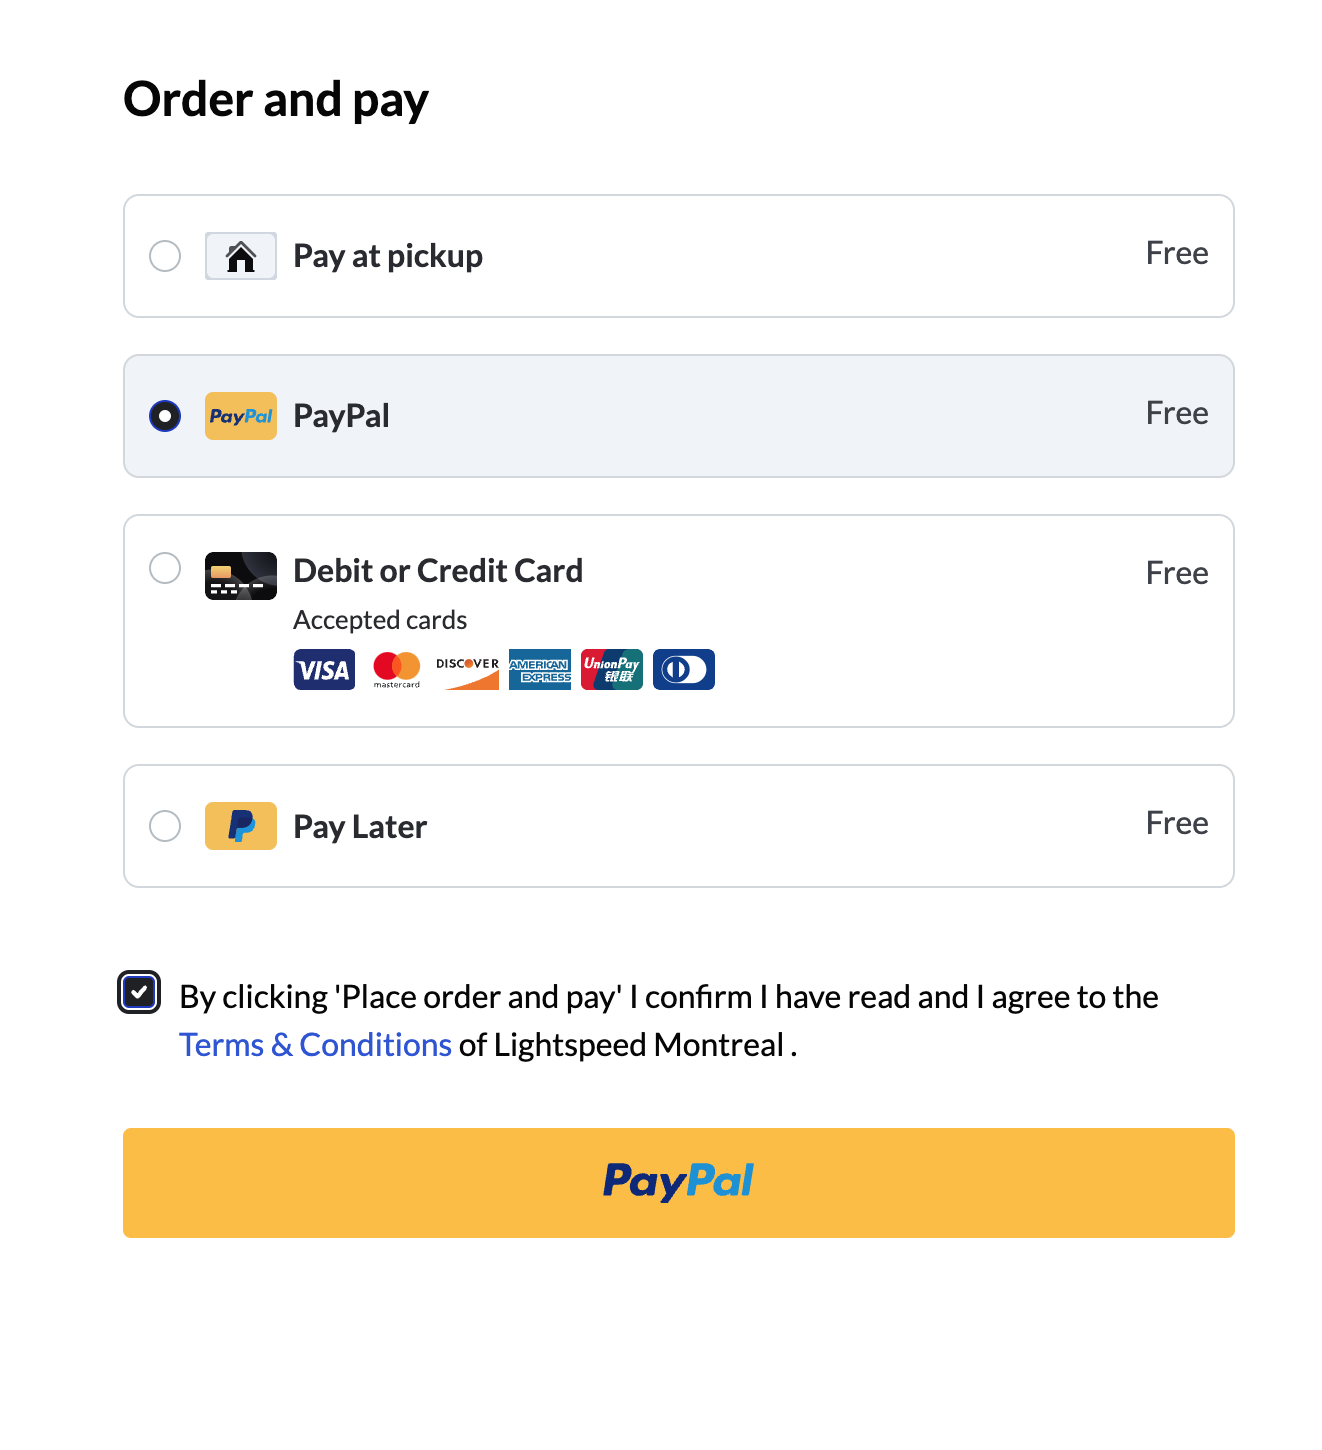
Task: Select the Pay Later radio button
Action: [165, 826]
